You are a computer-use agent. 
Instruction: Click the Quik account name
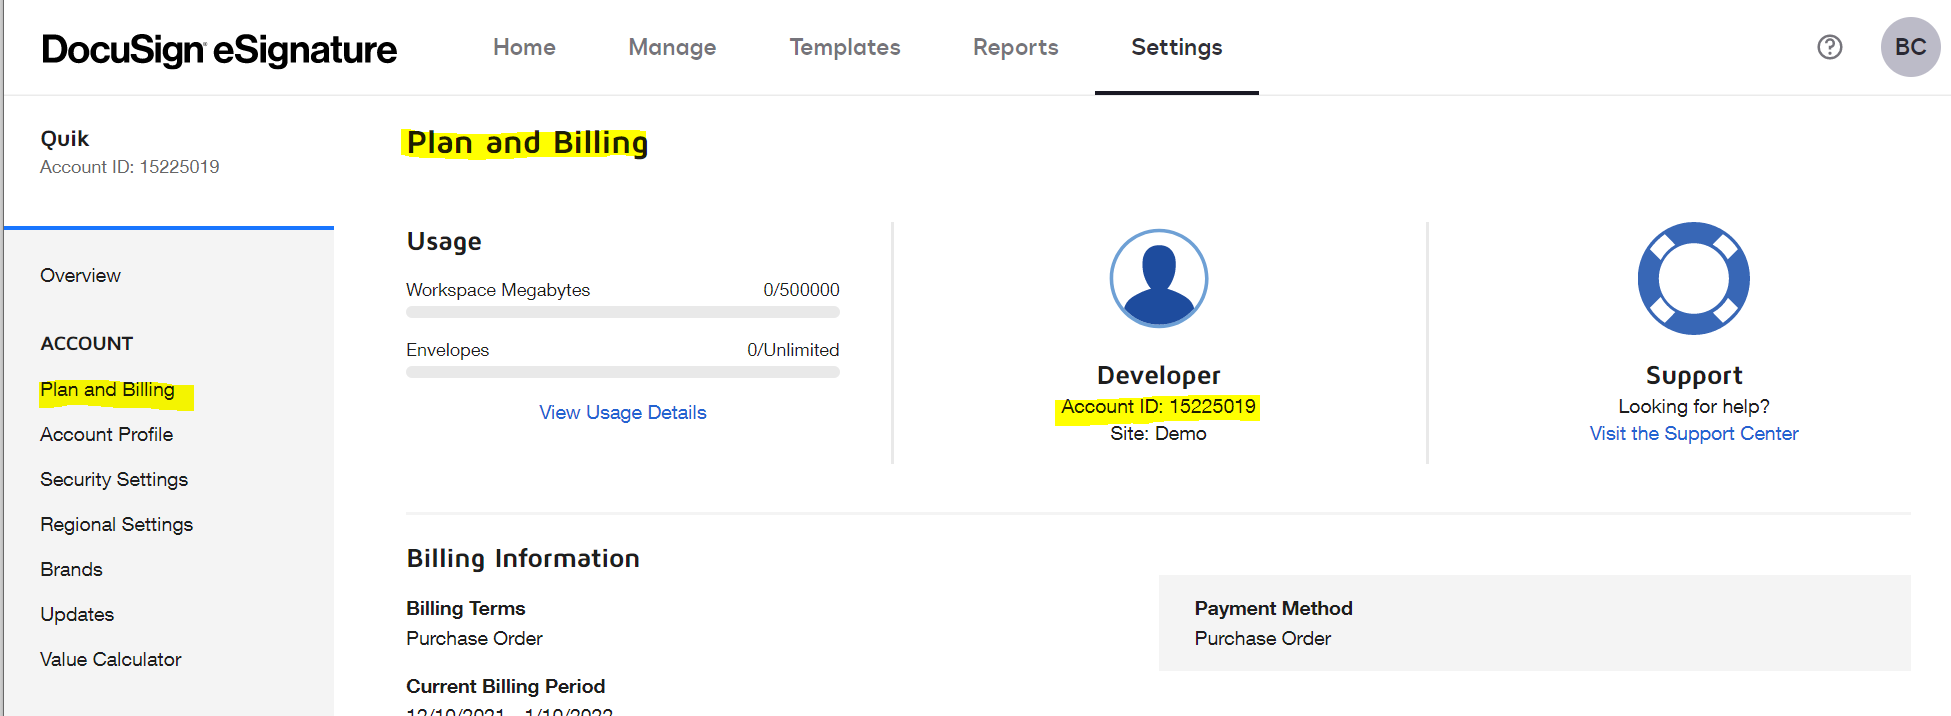click(x=65, y=138)
